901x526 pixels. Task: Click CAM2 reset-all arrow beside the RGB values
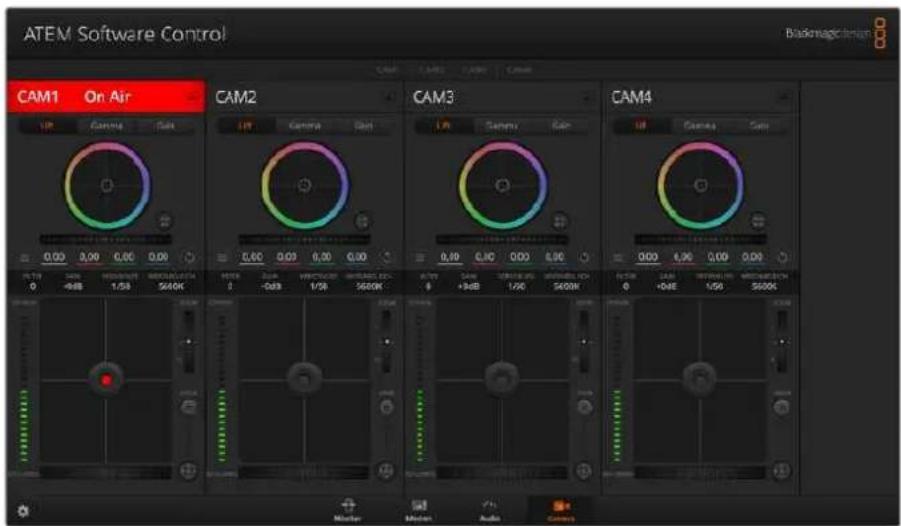coord(387,258)
